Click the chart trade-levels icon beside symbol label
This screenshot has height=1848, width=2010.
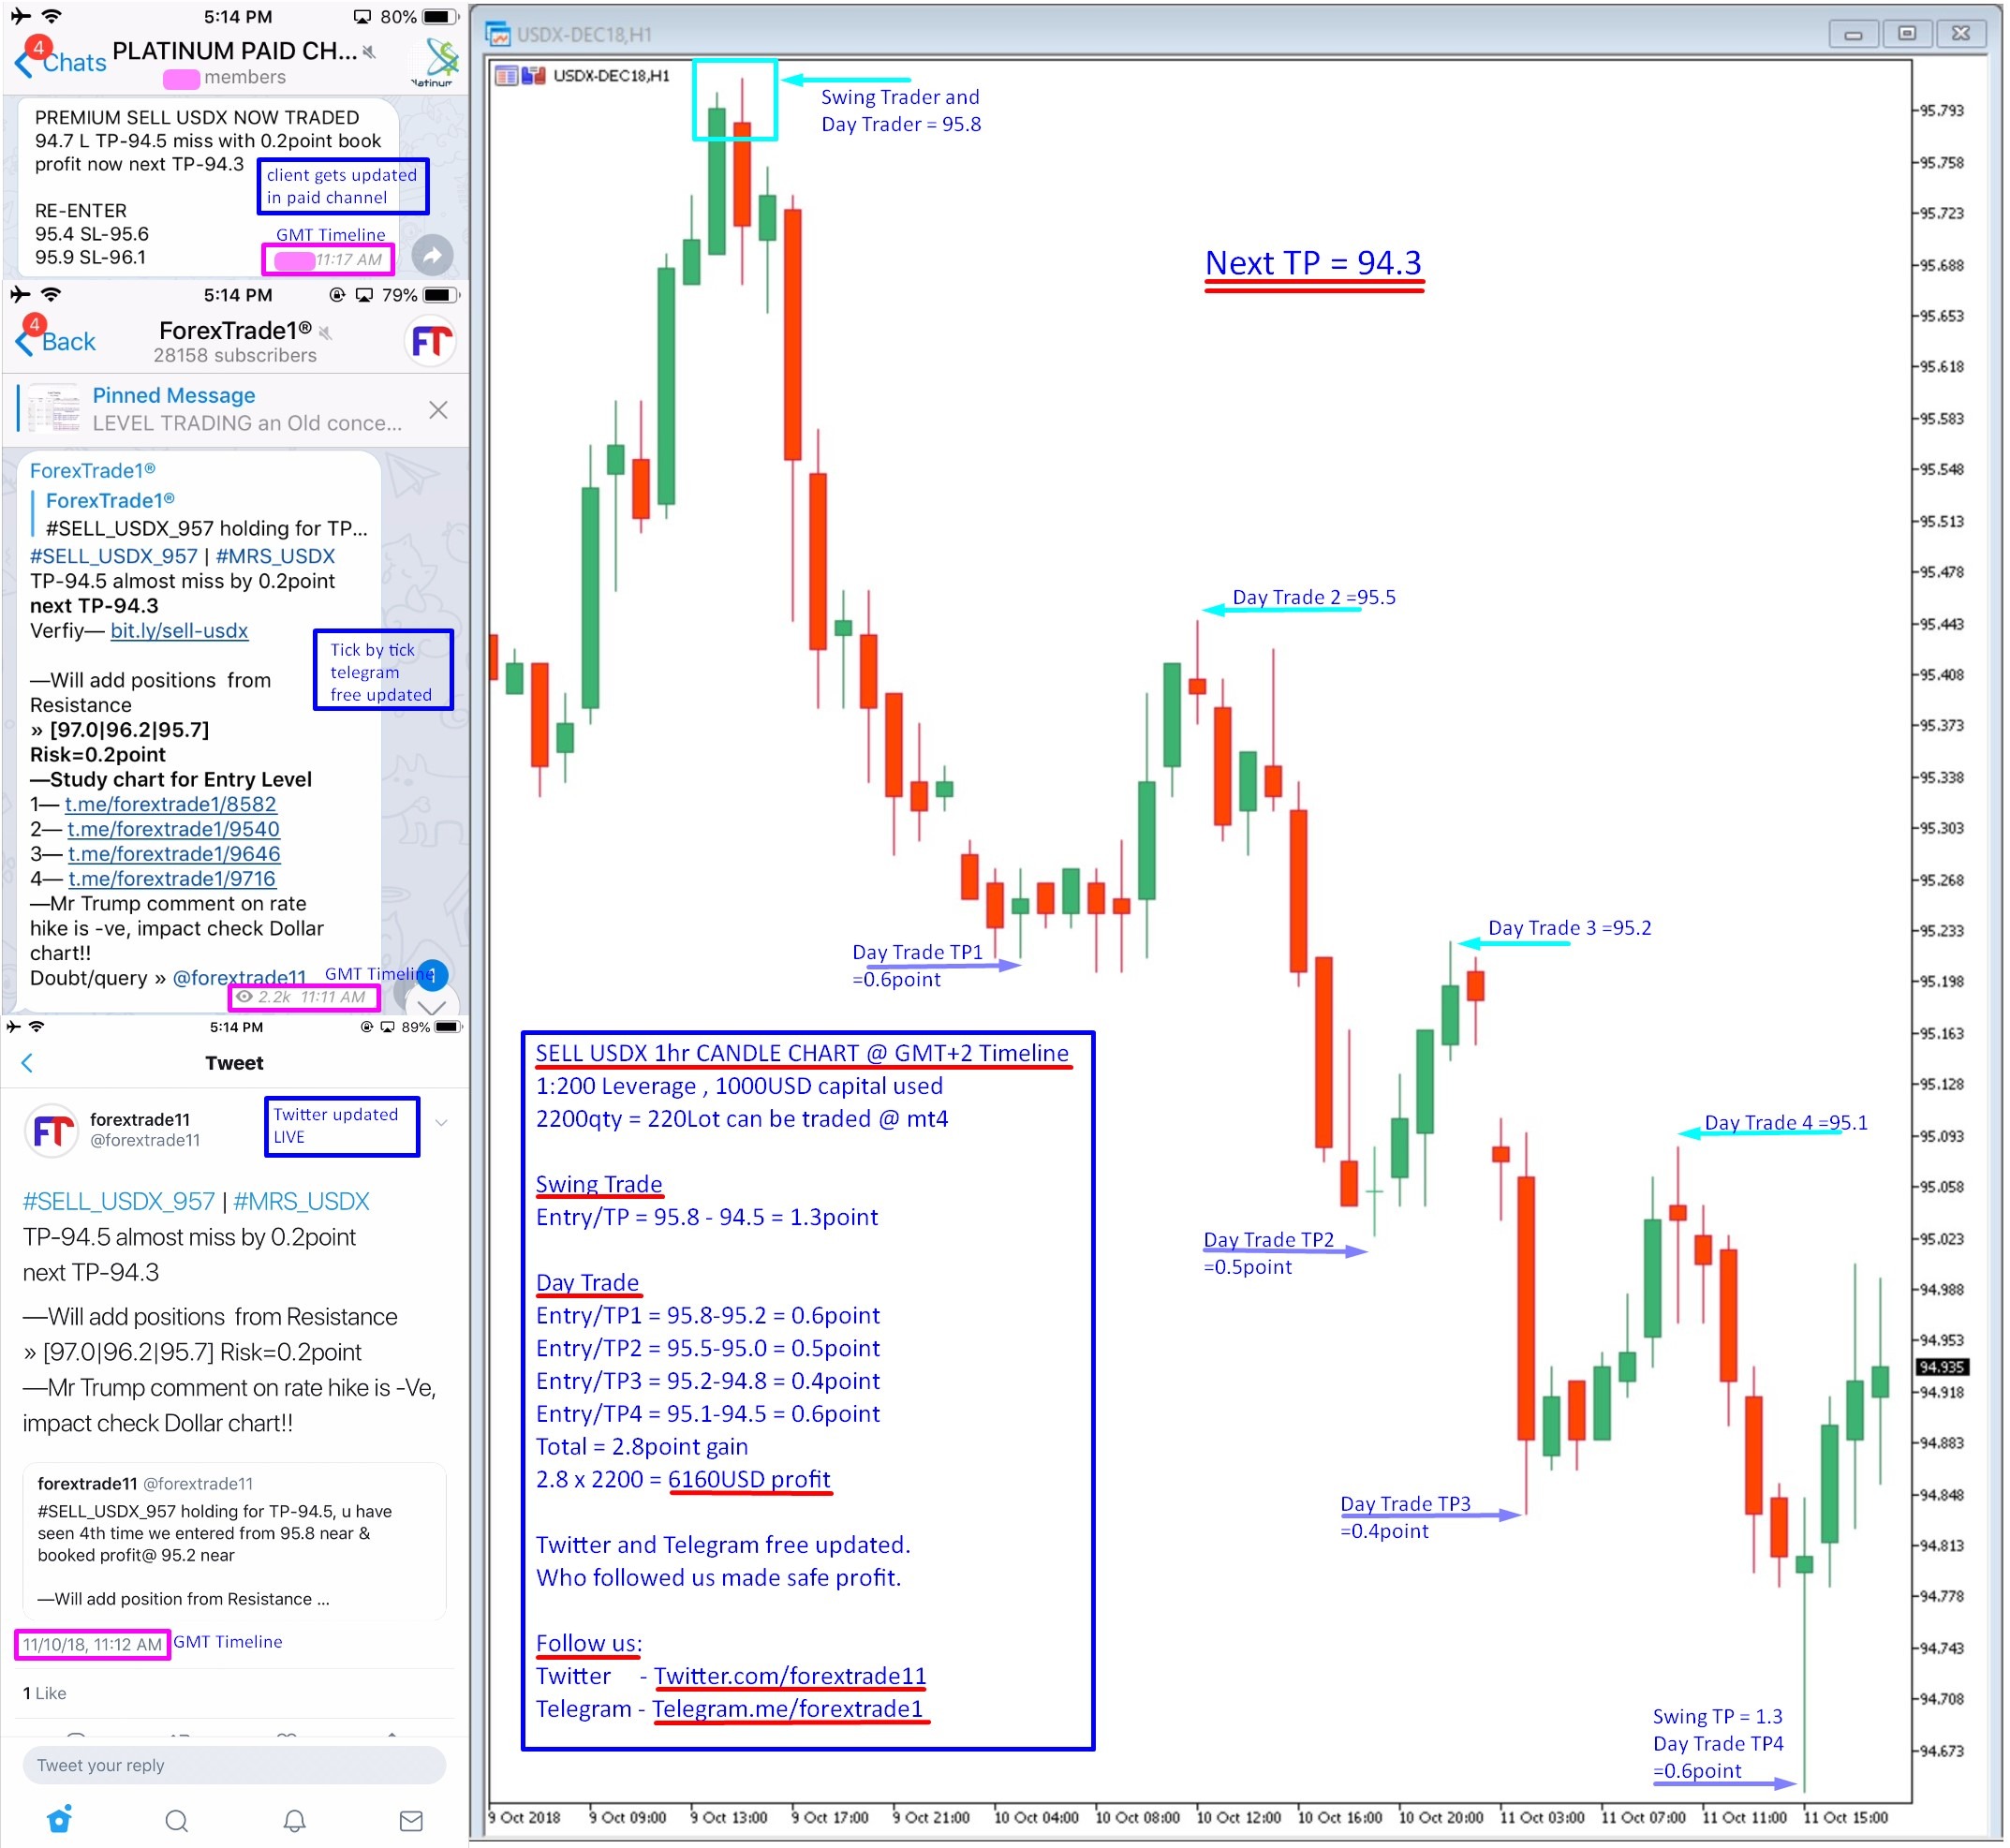[x=533, y=75]
